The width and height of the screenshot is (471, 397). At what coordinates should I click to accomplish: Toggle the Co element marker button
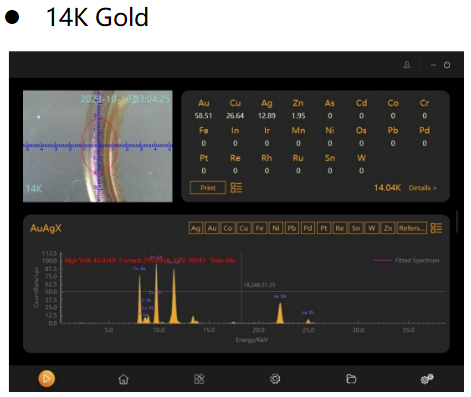228,228
